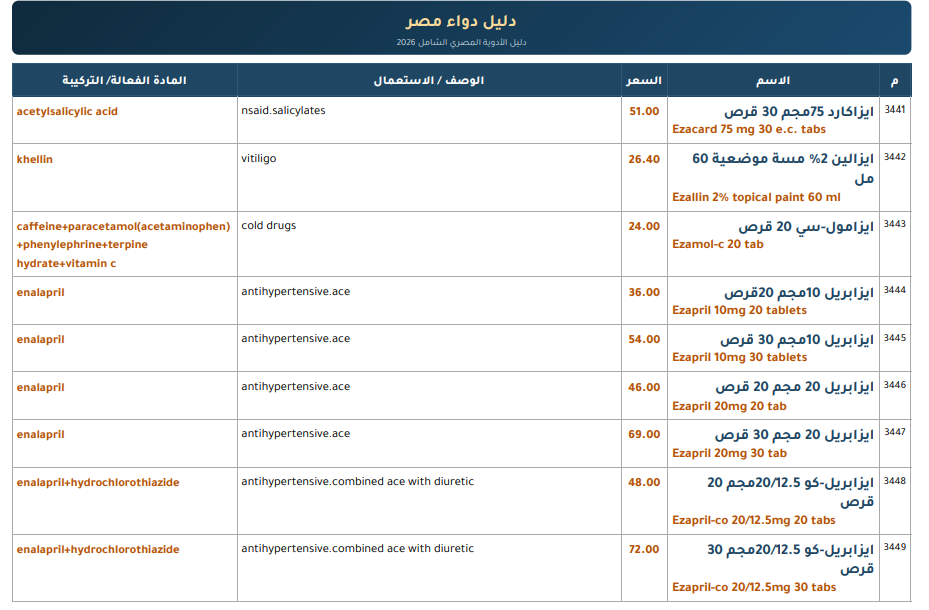The height and width of the screenshot is (610, 929).
Task: Click antihypertensive.ace in row 3447
Action: tap(296, 434)
